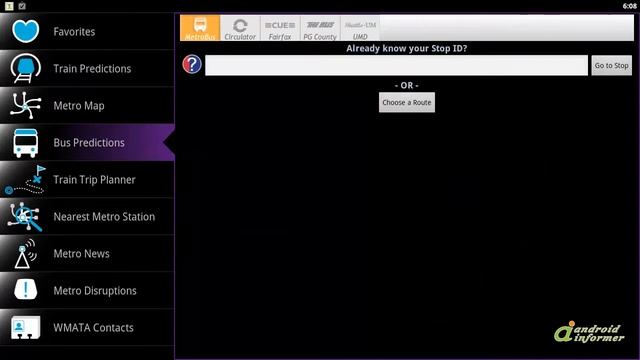
Task: Tap the WMATA Contacts card icon
Action: point(25,327)
